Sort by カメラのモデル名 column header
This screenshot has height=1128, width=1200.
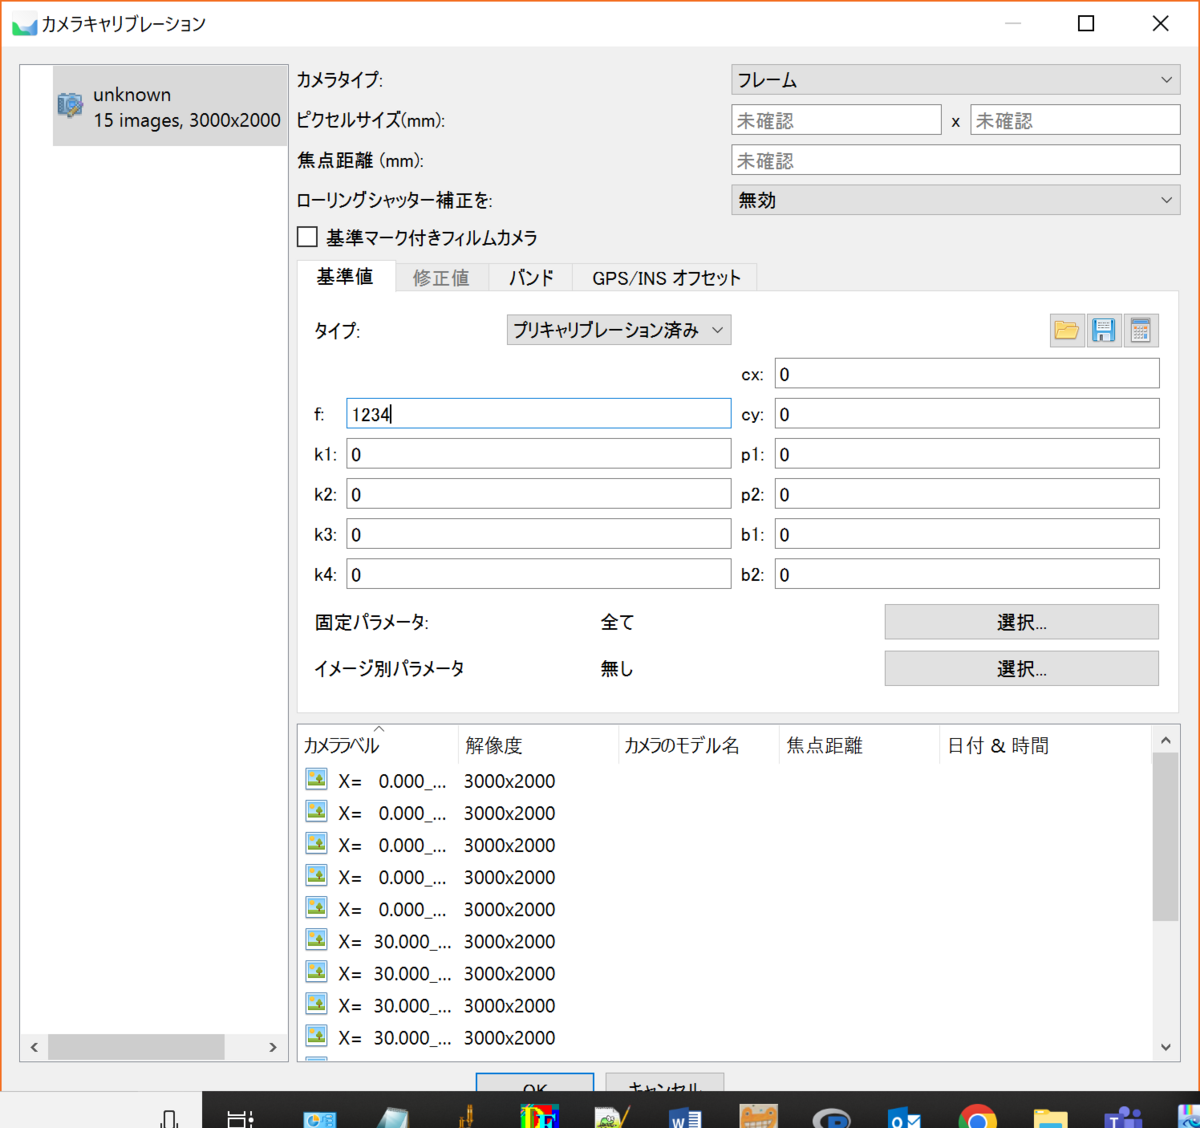(698, 745)
